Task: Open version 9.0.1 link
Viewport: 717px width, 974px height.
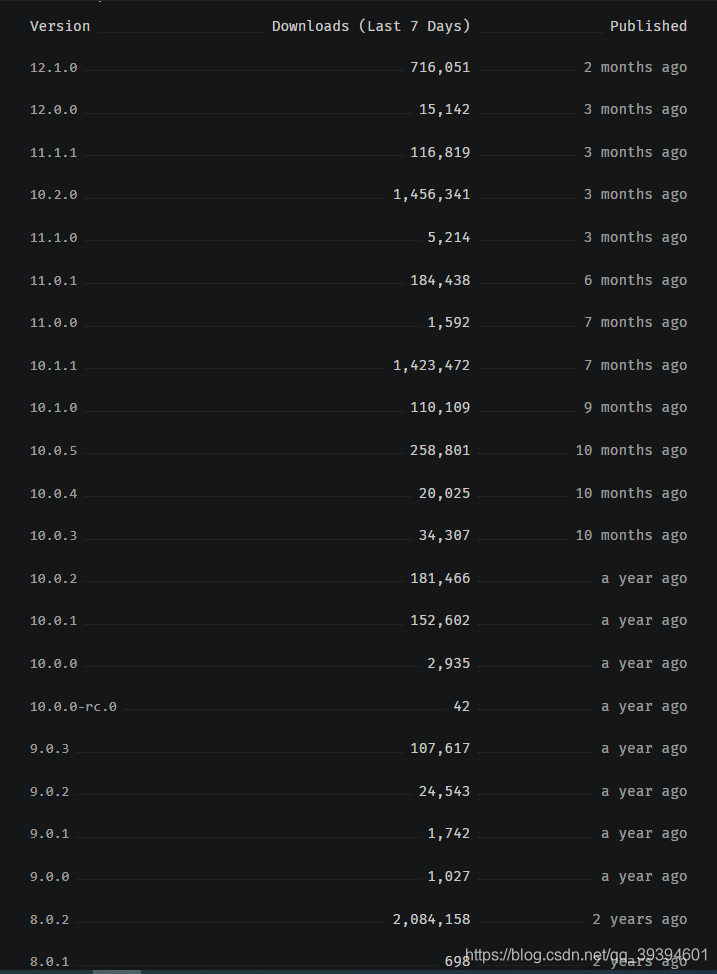Action: click(49, 834)
